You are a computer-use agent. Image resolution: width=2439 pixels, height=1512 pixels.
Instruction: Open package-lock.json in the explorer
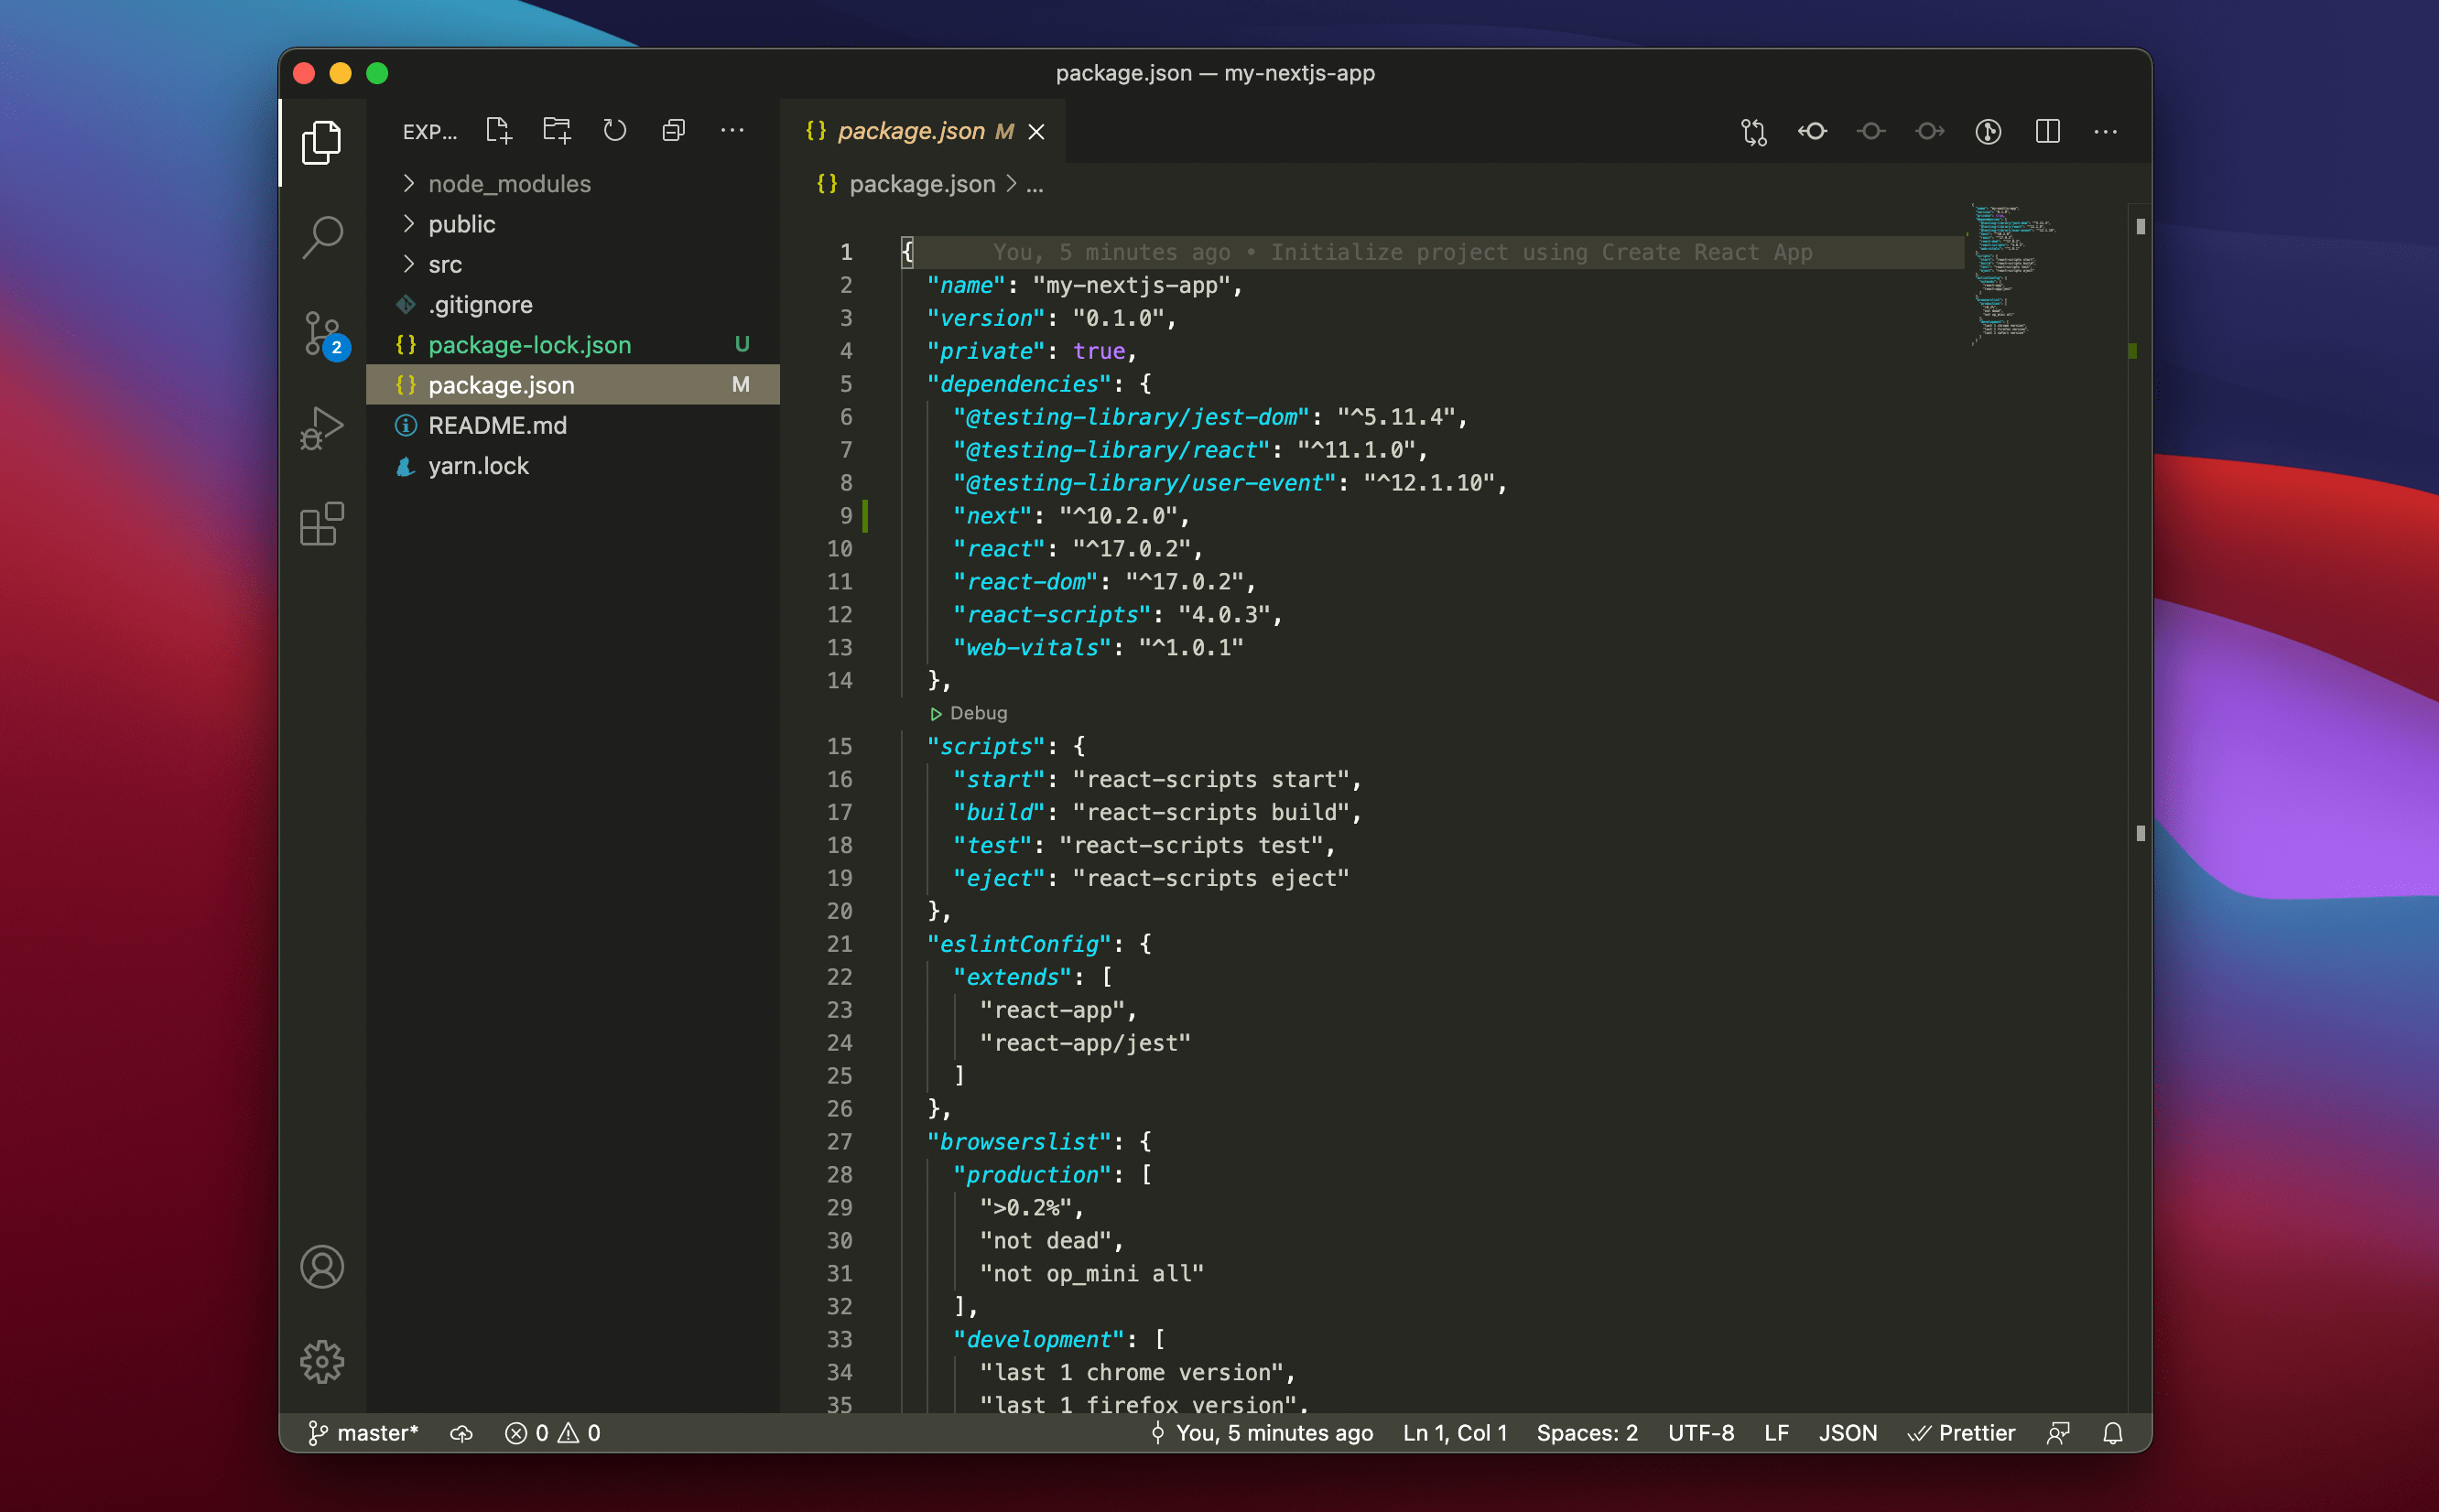tap(529, 345)
